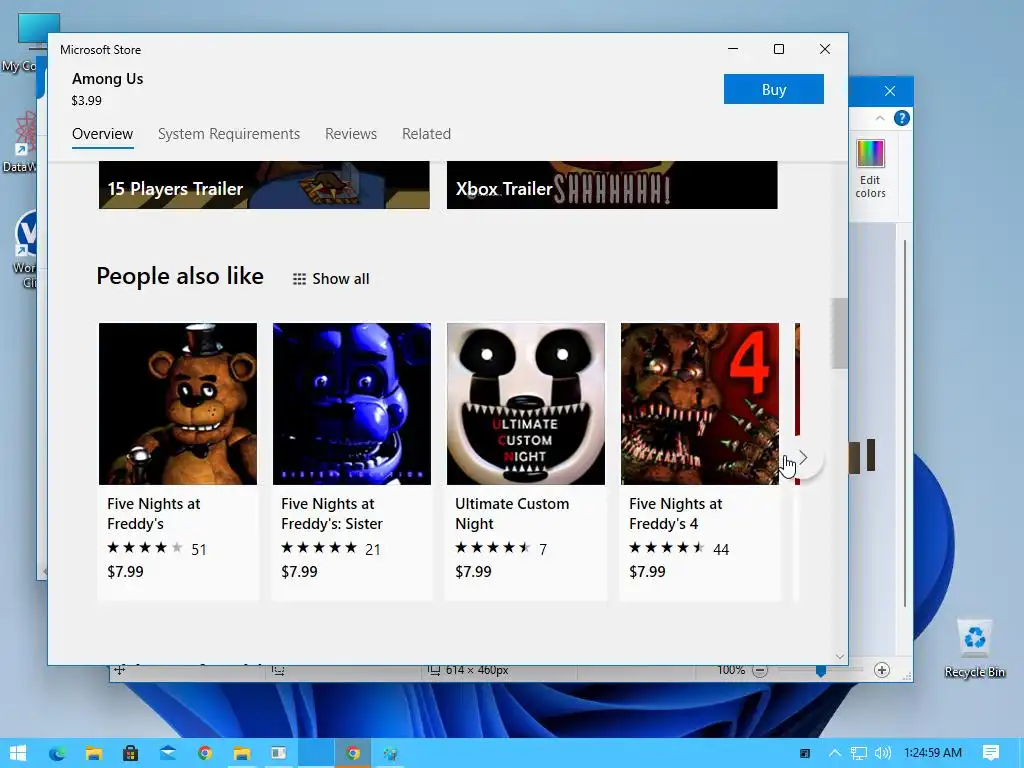Viewport: 1024px width, 768px height.
Task: Show next games with the carousel right arrow
Action: (x=803, y=458)
